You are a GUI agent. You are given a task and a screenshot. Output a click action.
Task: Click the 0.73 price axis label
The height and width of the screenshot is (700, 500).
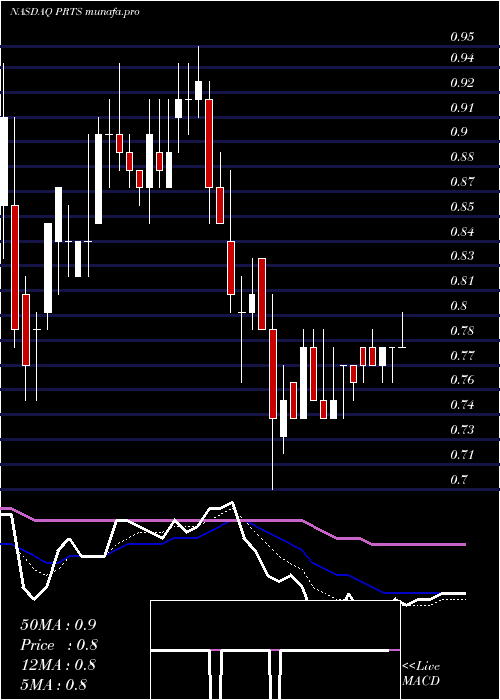tap(462, 430)
